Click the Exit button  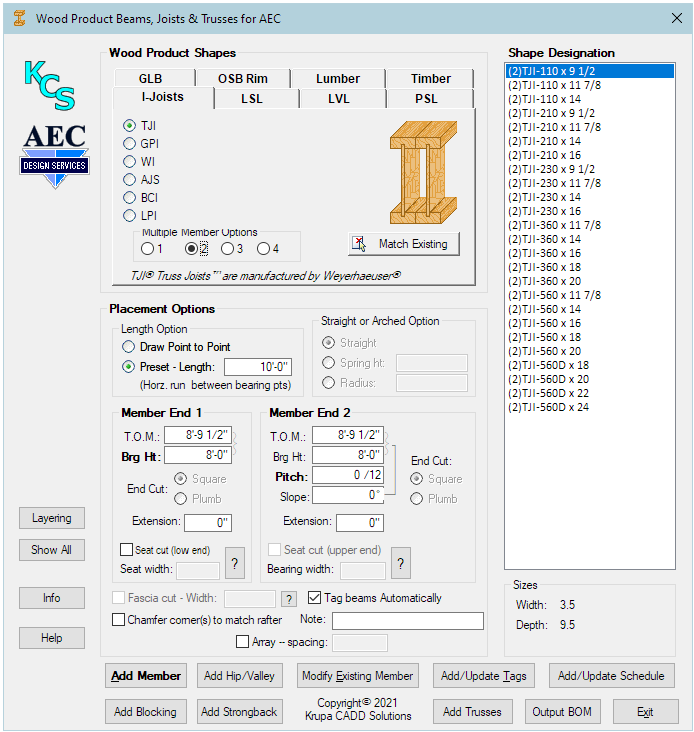tap(645, 711)
